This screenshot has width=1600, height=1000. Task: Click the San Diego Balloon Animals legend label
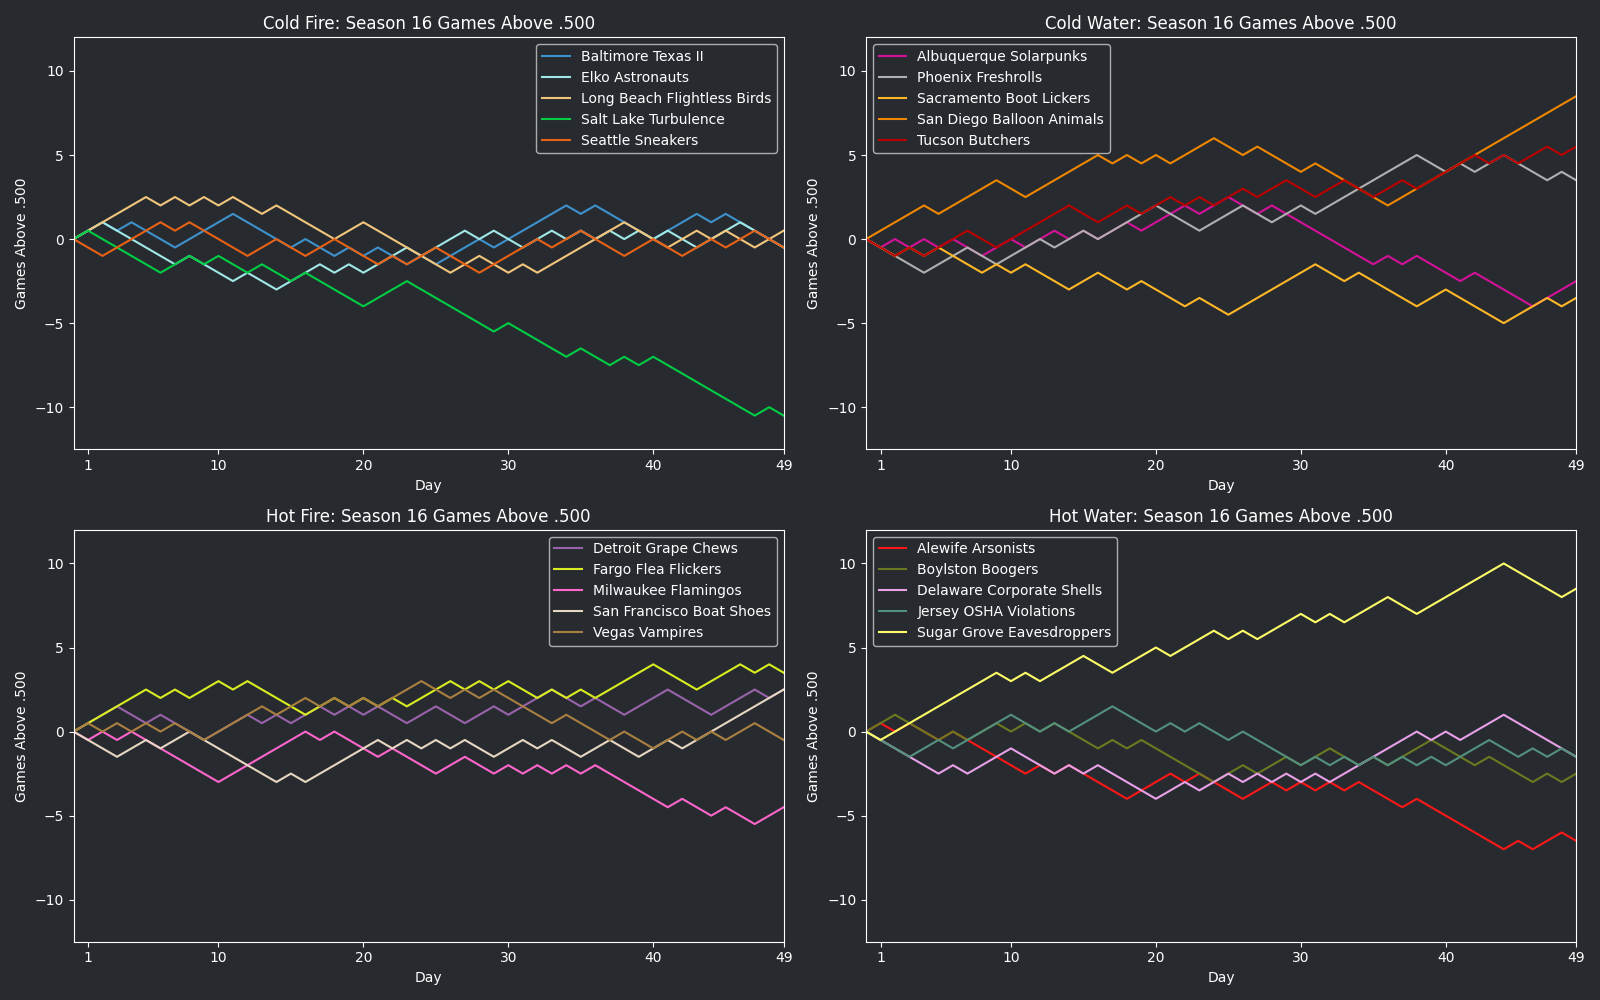point(1010,119)
